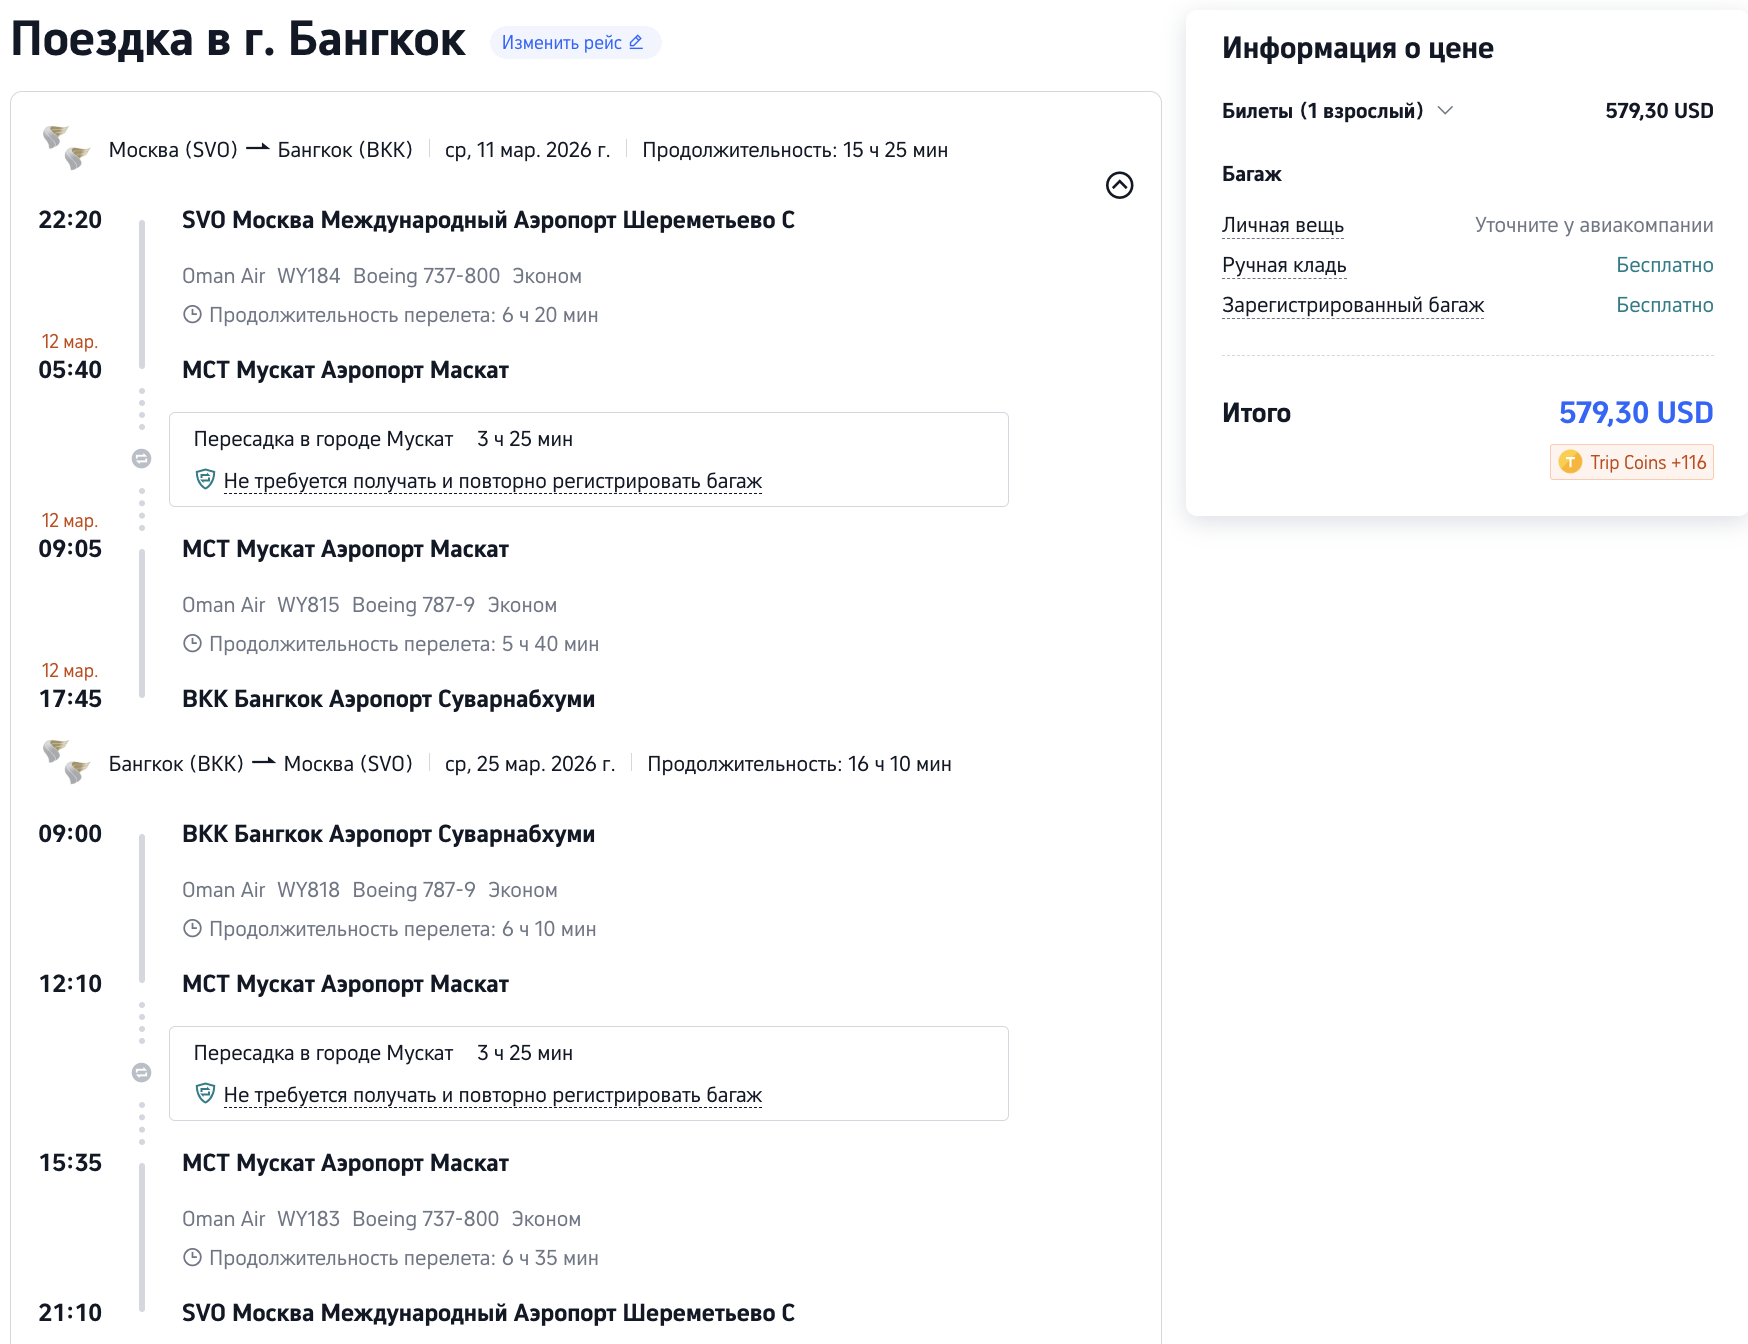Click the 579,30 USD total price
The height and width of the screenshot is (1344, 1748).
(1635, 412)
